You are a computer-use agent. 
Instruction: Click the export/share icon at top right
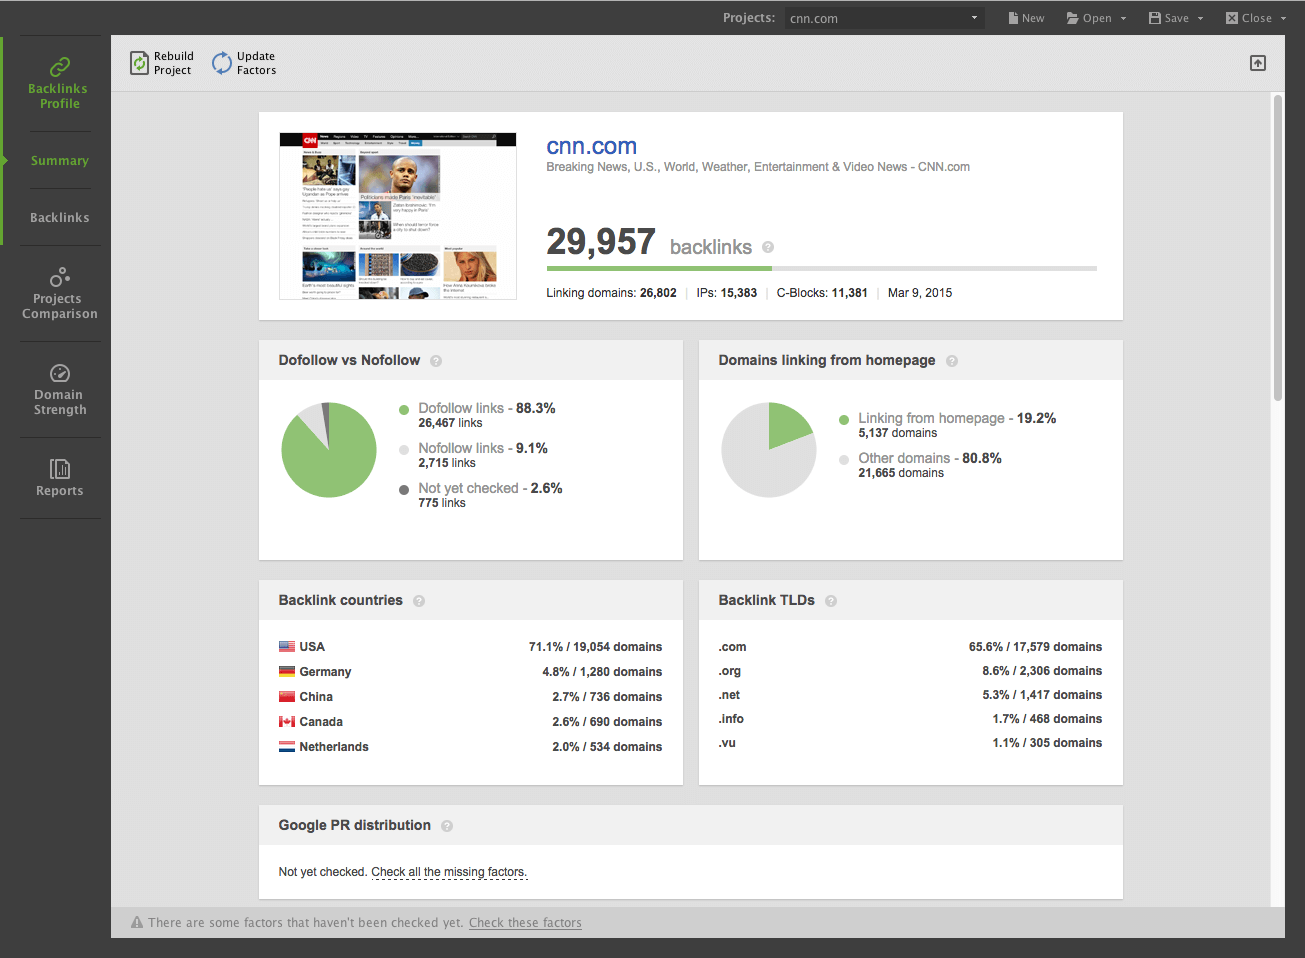tap(1258, 63)
